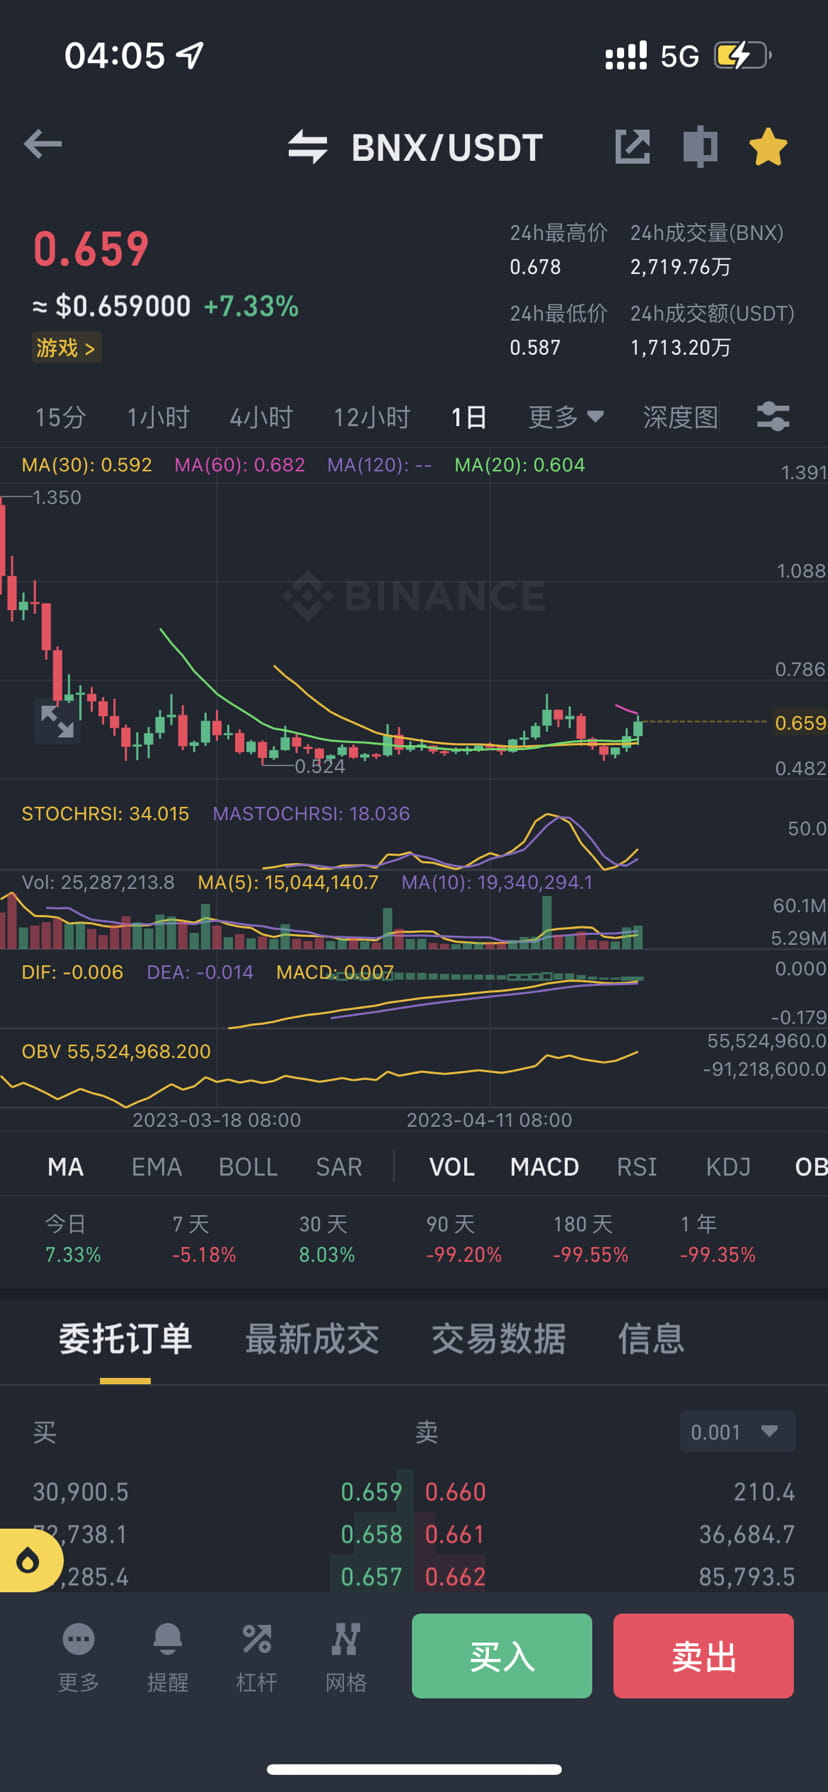Screen dimensions: 828x1792
Task: Tap the 90 天 -99.20% stat
Action: [x=464, y=1239]
